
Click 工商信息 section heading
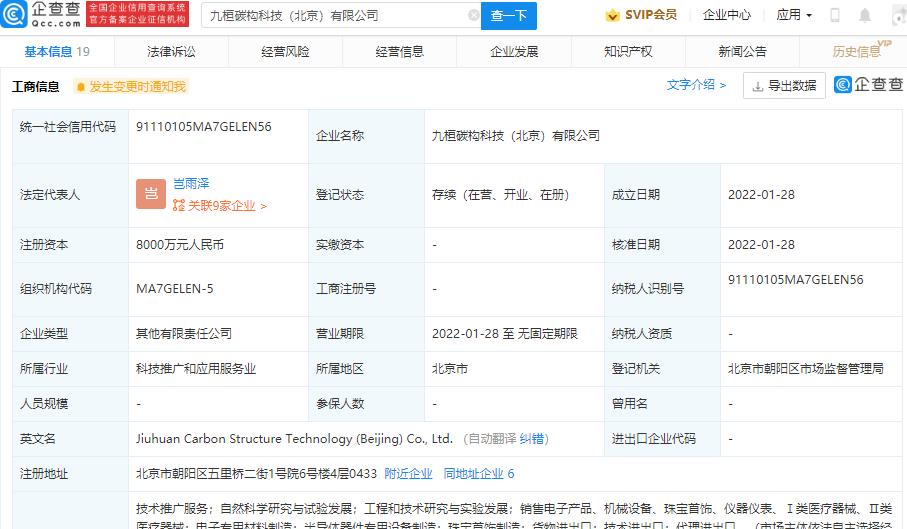click(36, 87)
